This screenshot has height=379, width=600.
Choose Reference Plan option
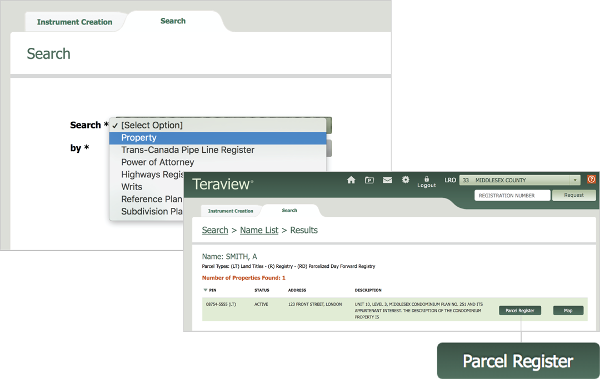(147, 199)
